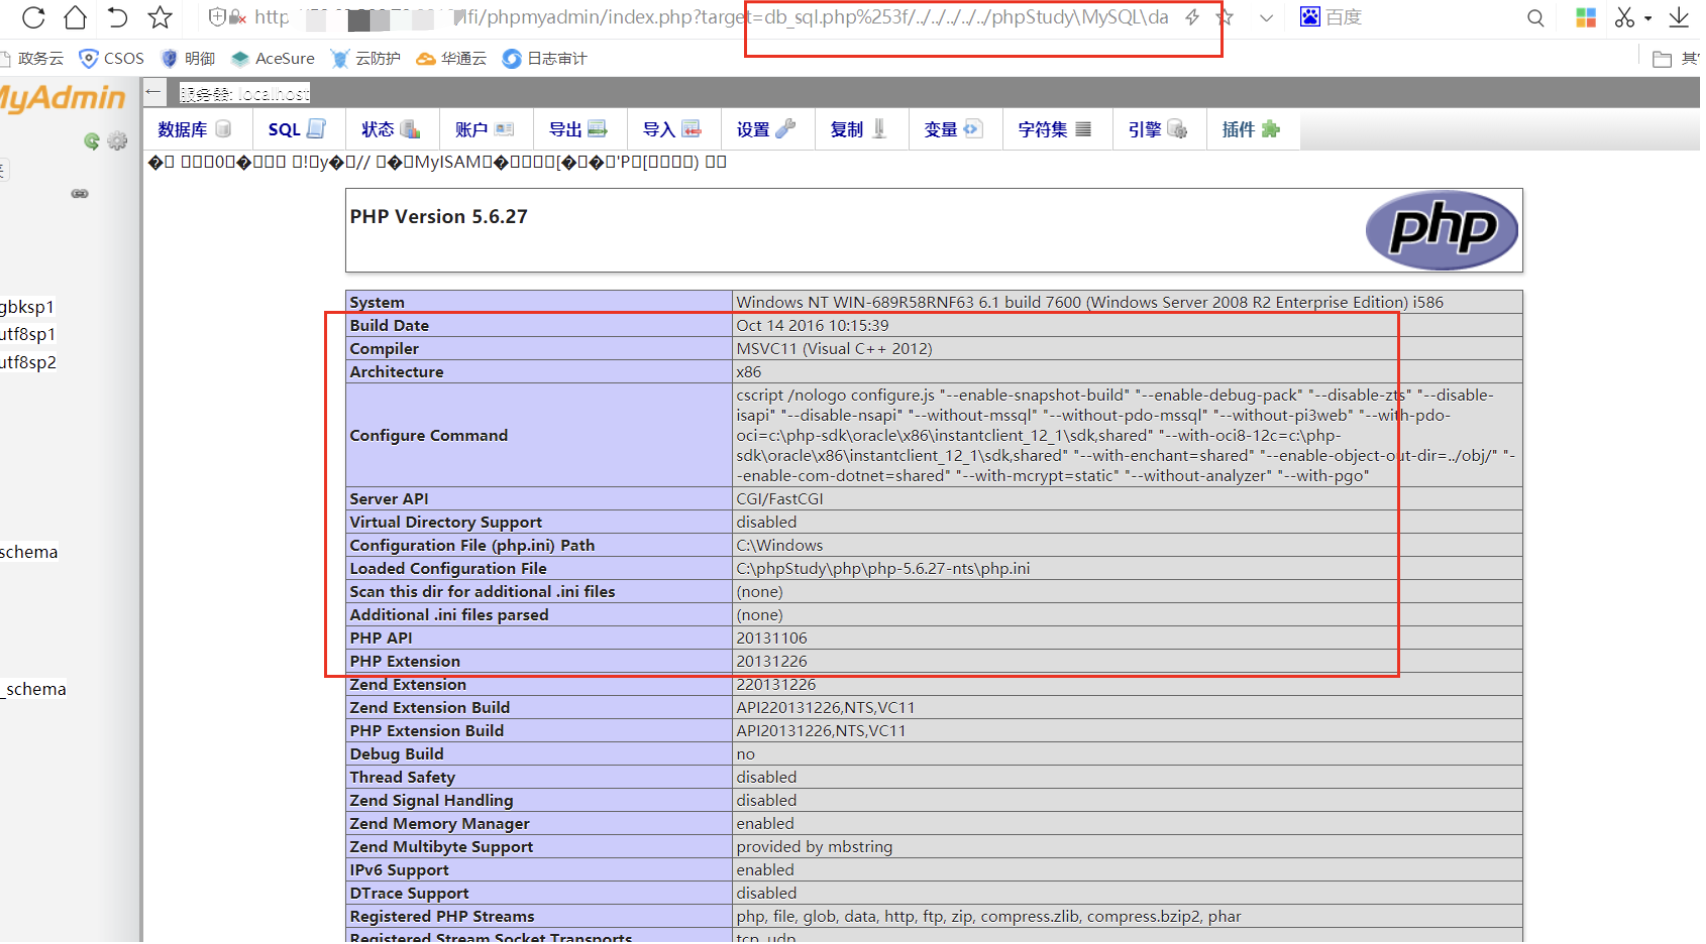Click 'C:\Windows' configuration path value
The image size is (1706, 944).
[780, 545]
